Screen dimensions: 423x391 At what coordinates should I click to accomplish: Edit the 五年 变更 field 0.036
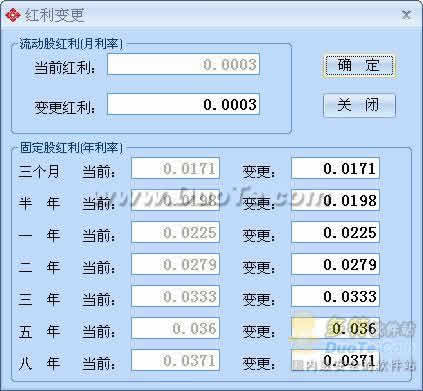point(335,328)
